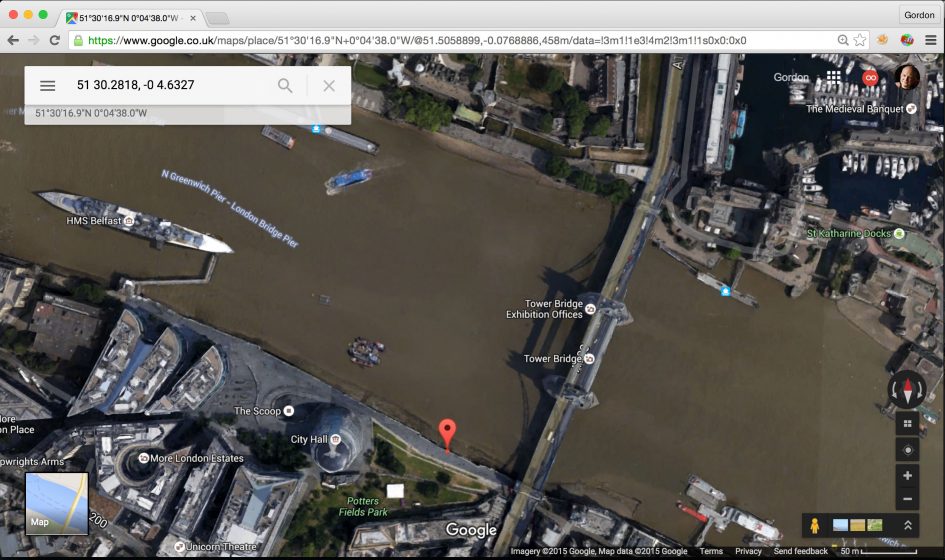Click the search magnifier icon

pyautogui.click(x=285, y=86)
